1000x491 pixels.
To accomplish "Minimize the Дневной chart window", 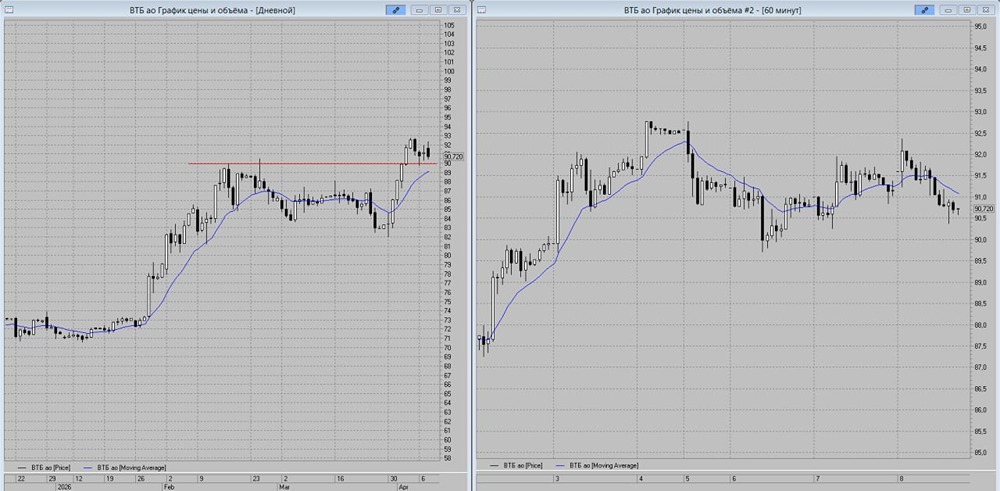I will pos(420,10).
